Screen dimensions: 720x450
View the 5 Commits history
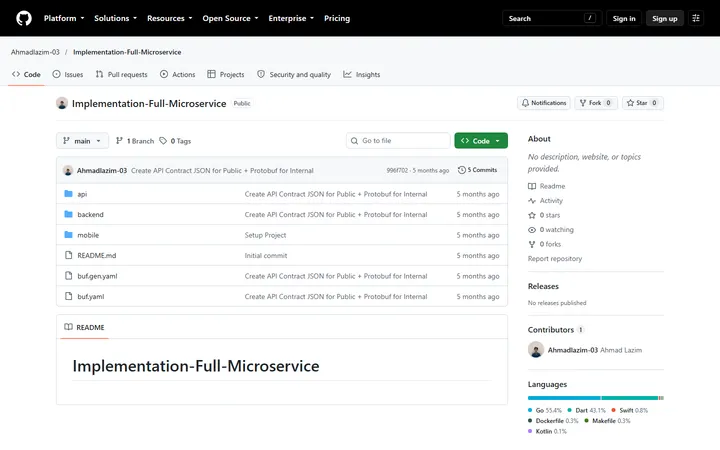pos(477,170)
